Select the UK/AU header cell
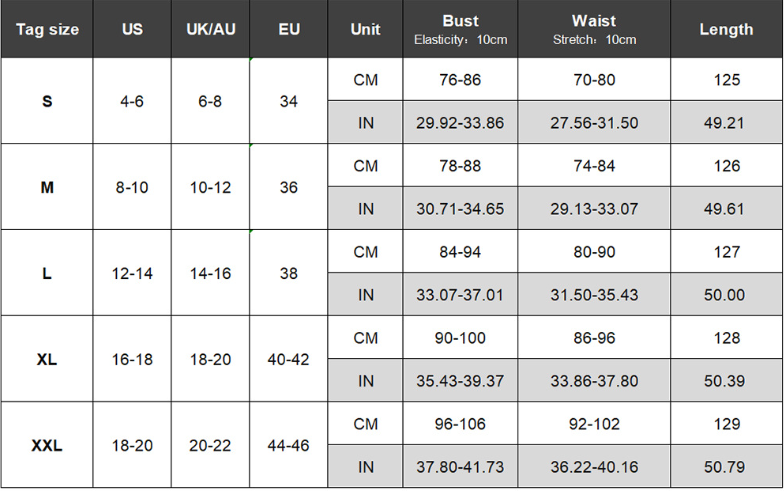Screen dimensions: 784x491 (x=210, y=29)
